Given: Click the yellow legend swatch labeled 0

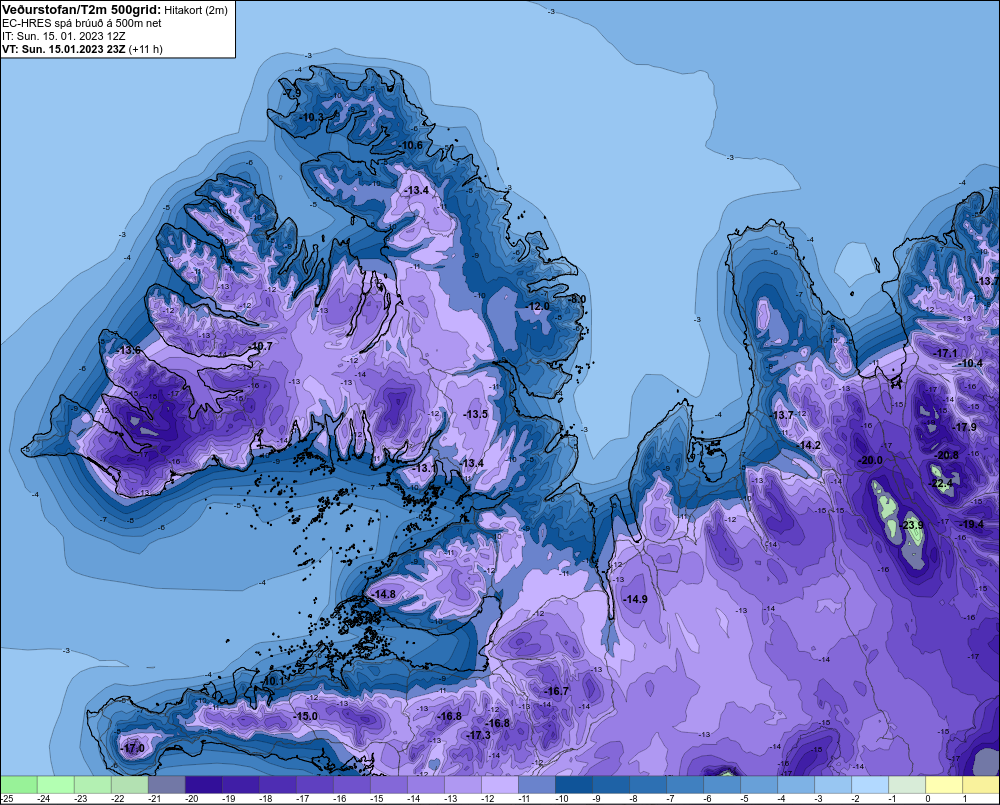Looking at the screenshot, I should click(943, 785).
